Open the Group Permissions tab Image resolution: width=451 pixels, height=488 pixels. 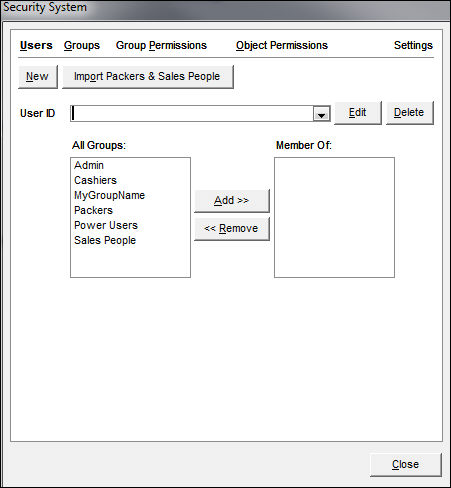tap(161, 45)
